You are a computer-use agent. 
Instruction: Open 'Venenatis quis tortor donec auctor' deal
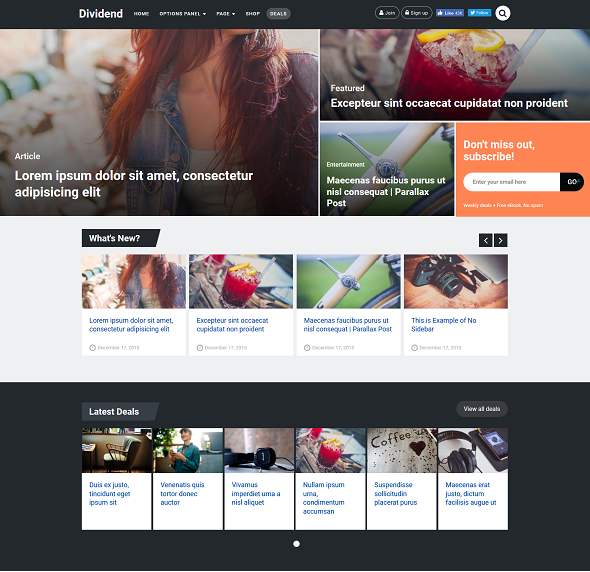(182, 494)
